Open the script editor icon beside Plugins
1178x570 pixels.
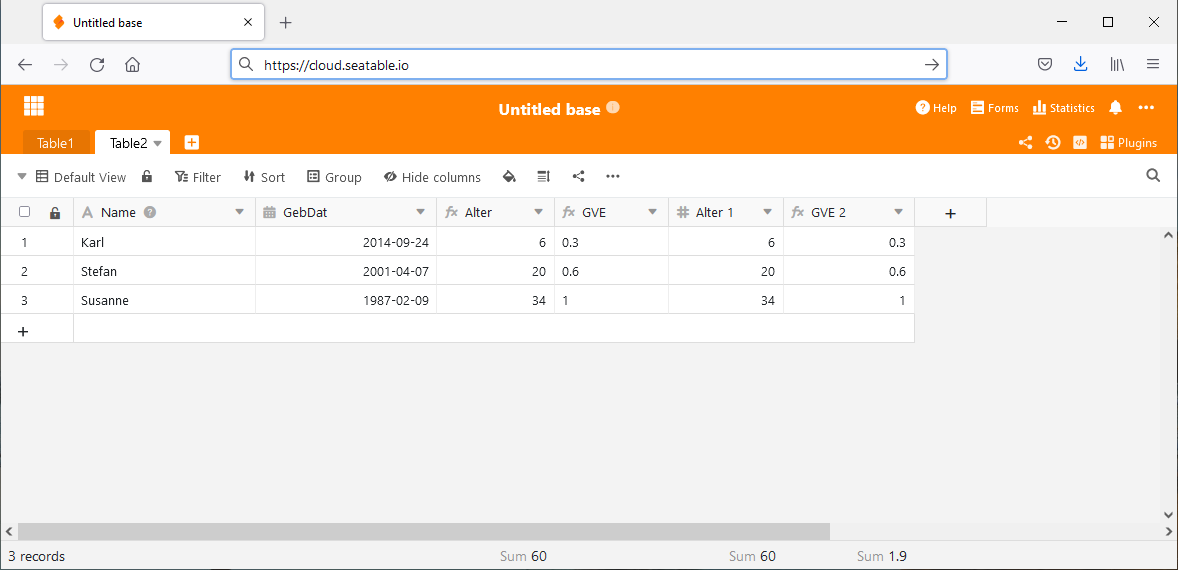(x=1080, y=143)
